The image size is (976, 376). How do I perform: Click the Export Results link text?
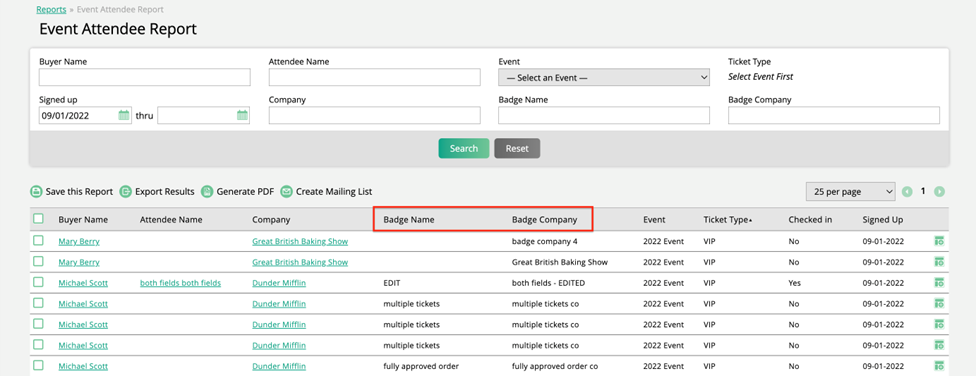click(165, 192)
